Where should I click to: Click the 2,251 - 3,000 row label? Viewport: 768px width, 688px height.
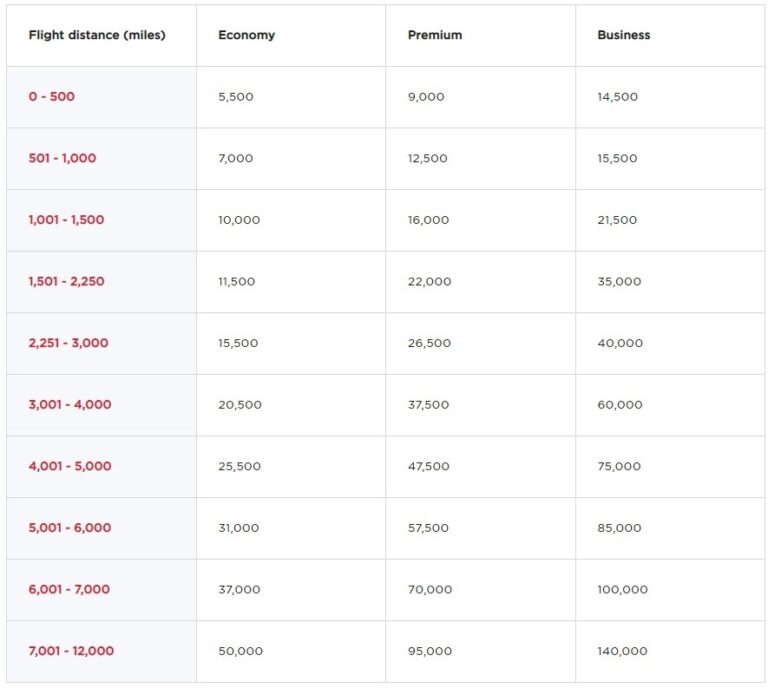[68, 343]
